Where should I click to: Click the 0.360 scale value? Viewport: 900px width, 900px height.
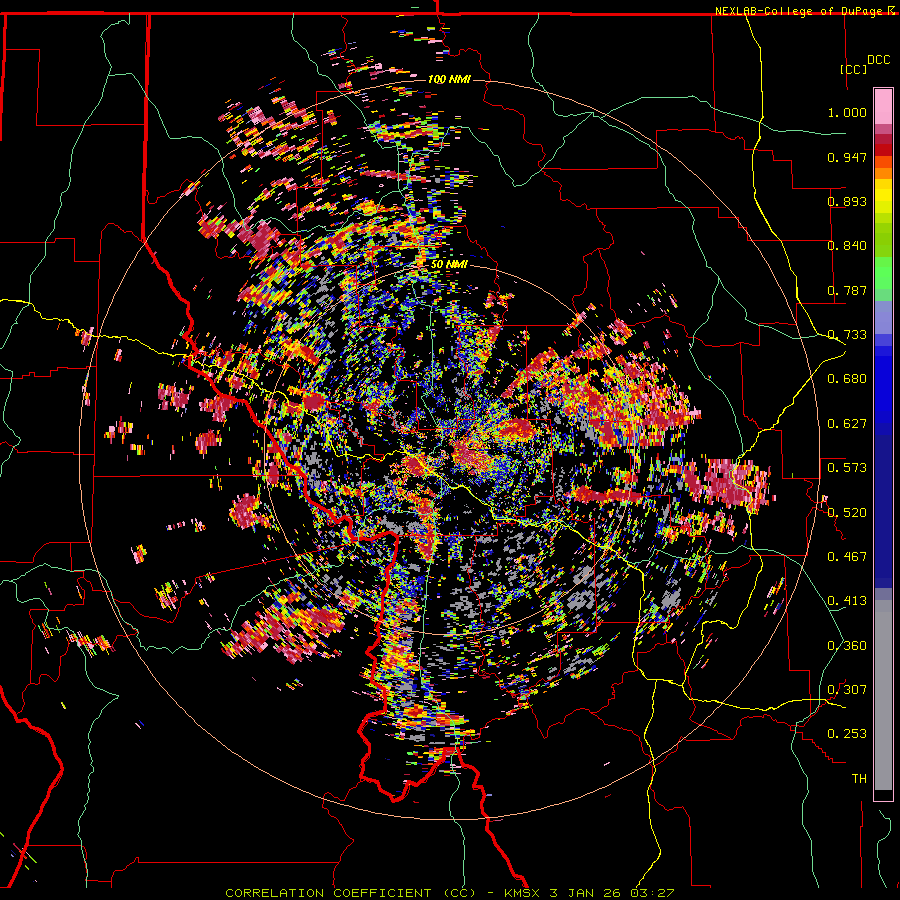click(x=847, y=645)
